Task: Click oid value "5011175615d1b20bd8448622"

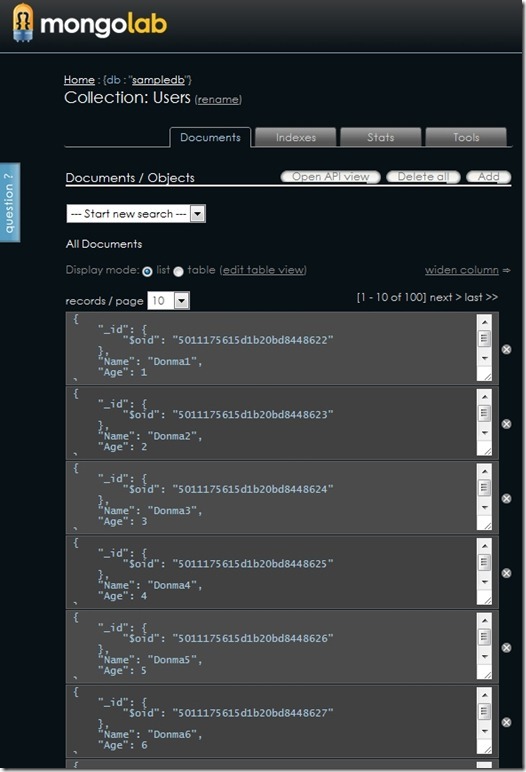Action: [x=253, y=340]
